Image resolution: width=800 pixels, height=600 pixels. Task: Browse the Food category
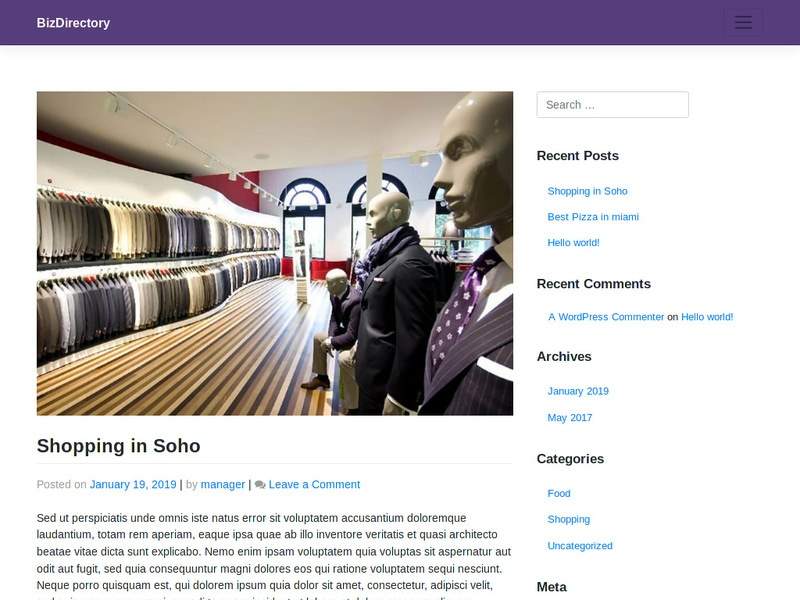[559, 493]
